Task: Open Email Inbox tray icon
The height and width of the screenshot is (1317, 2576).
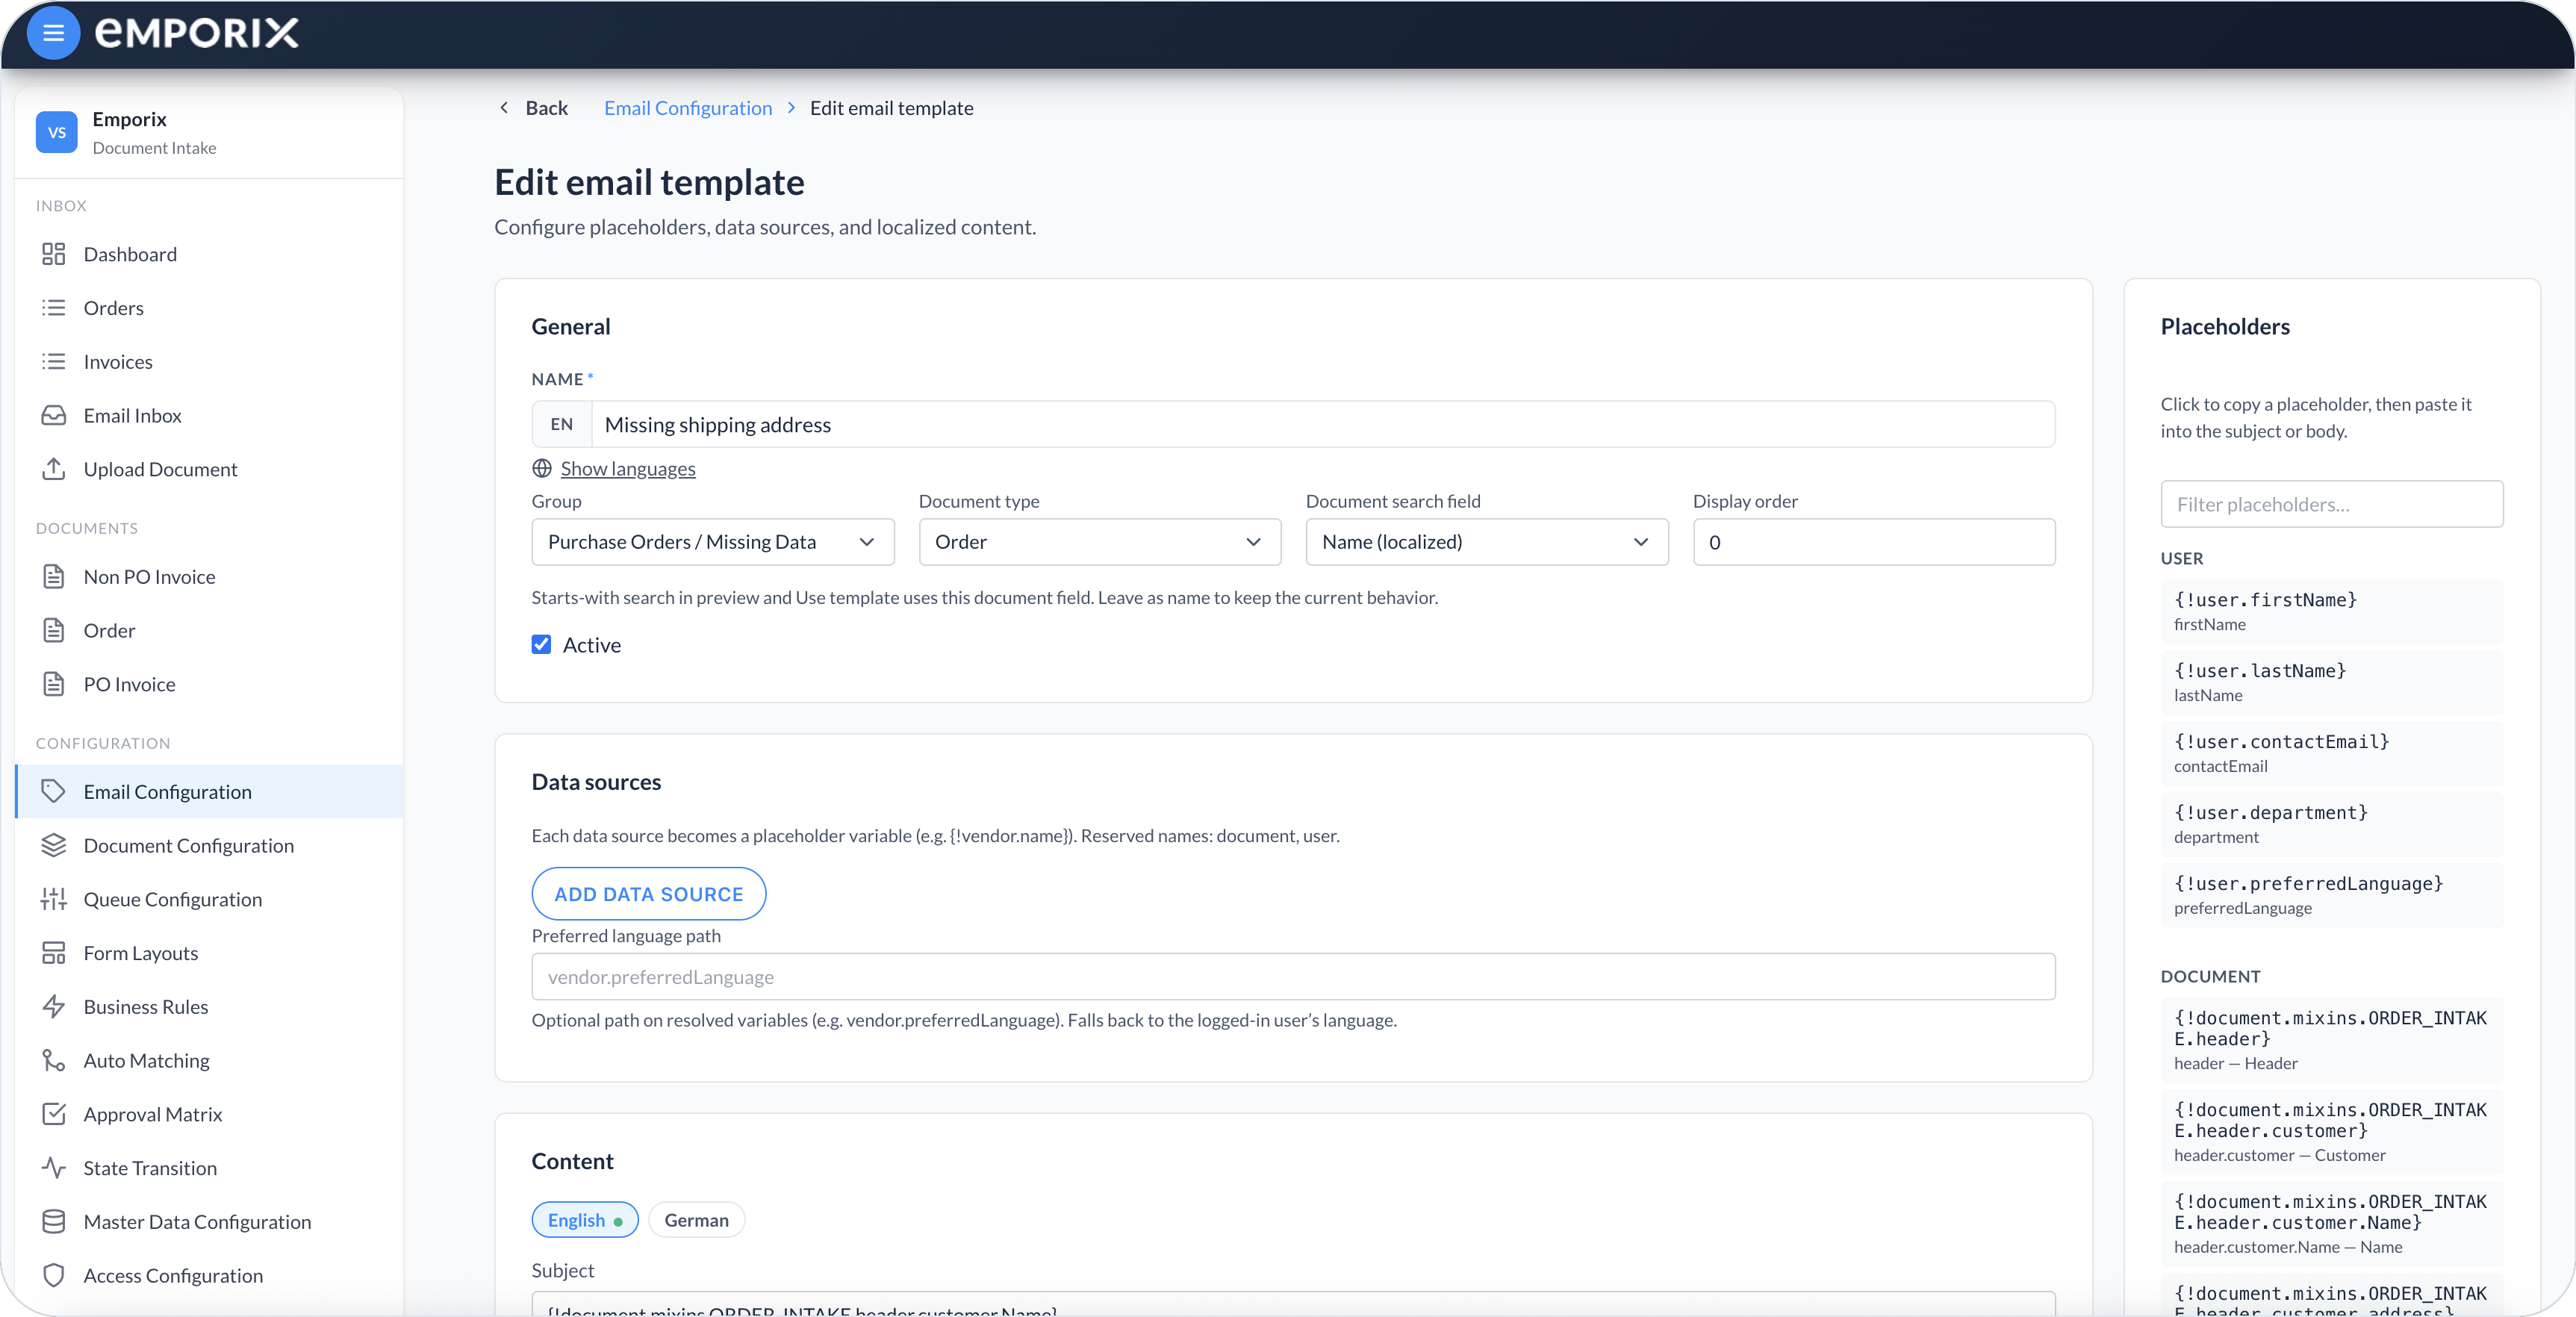Action: pos(54,415)
